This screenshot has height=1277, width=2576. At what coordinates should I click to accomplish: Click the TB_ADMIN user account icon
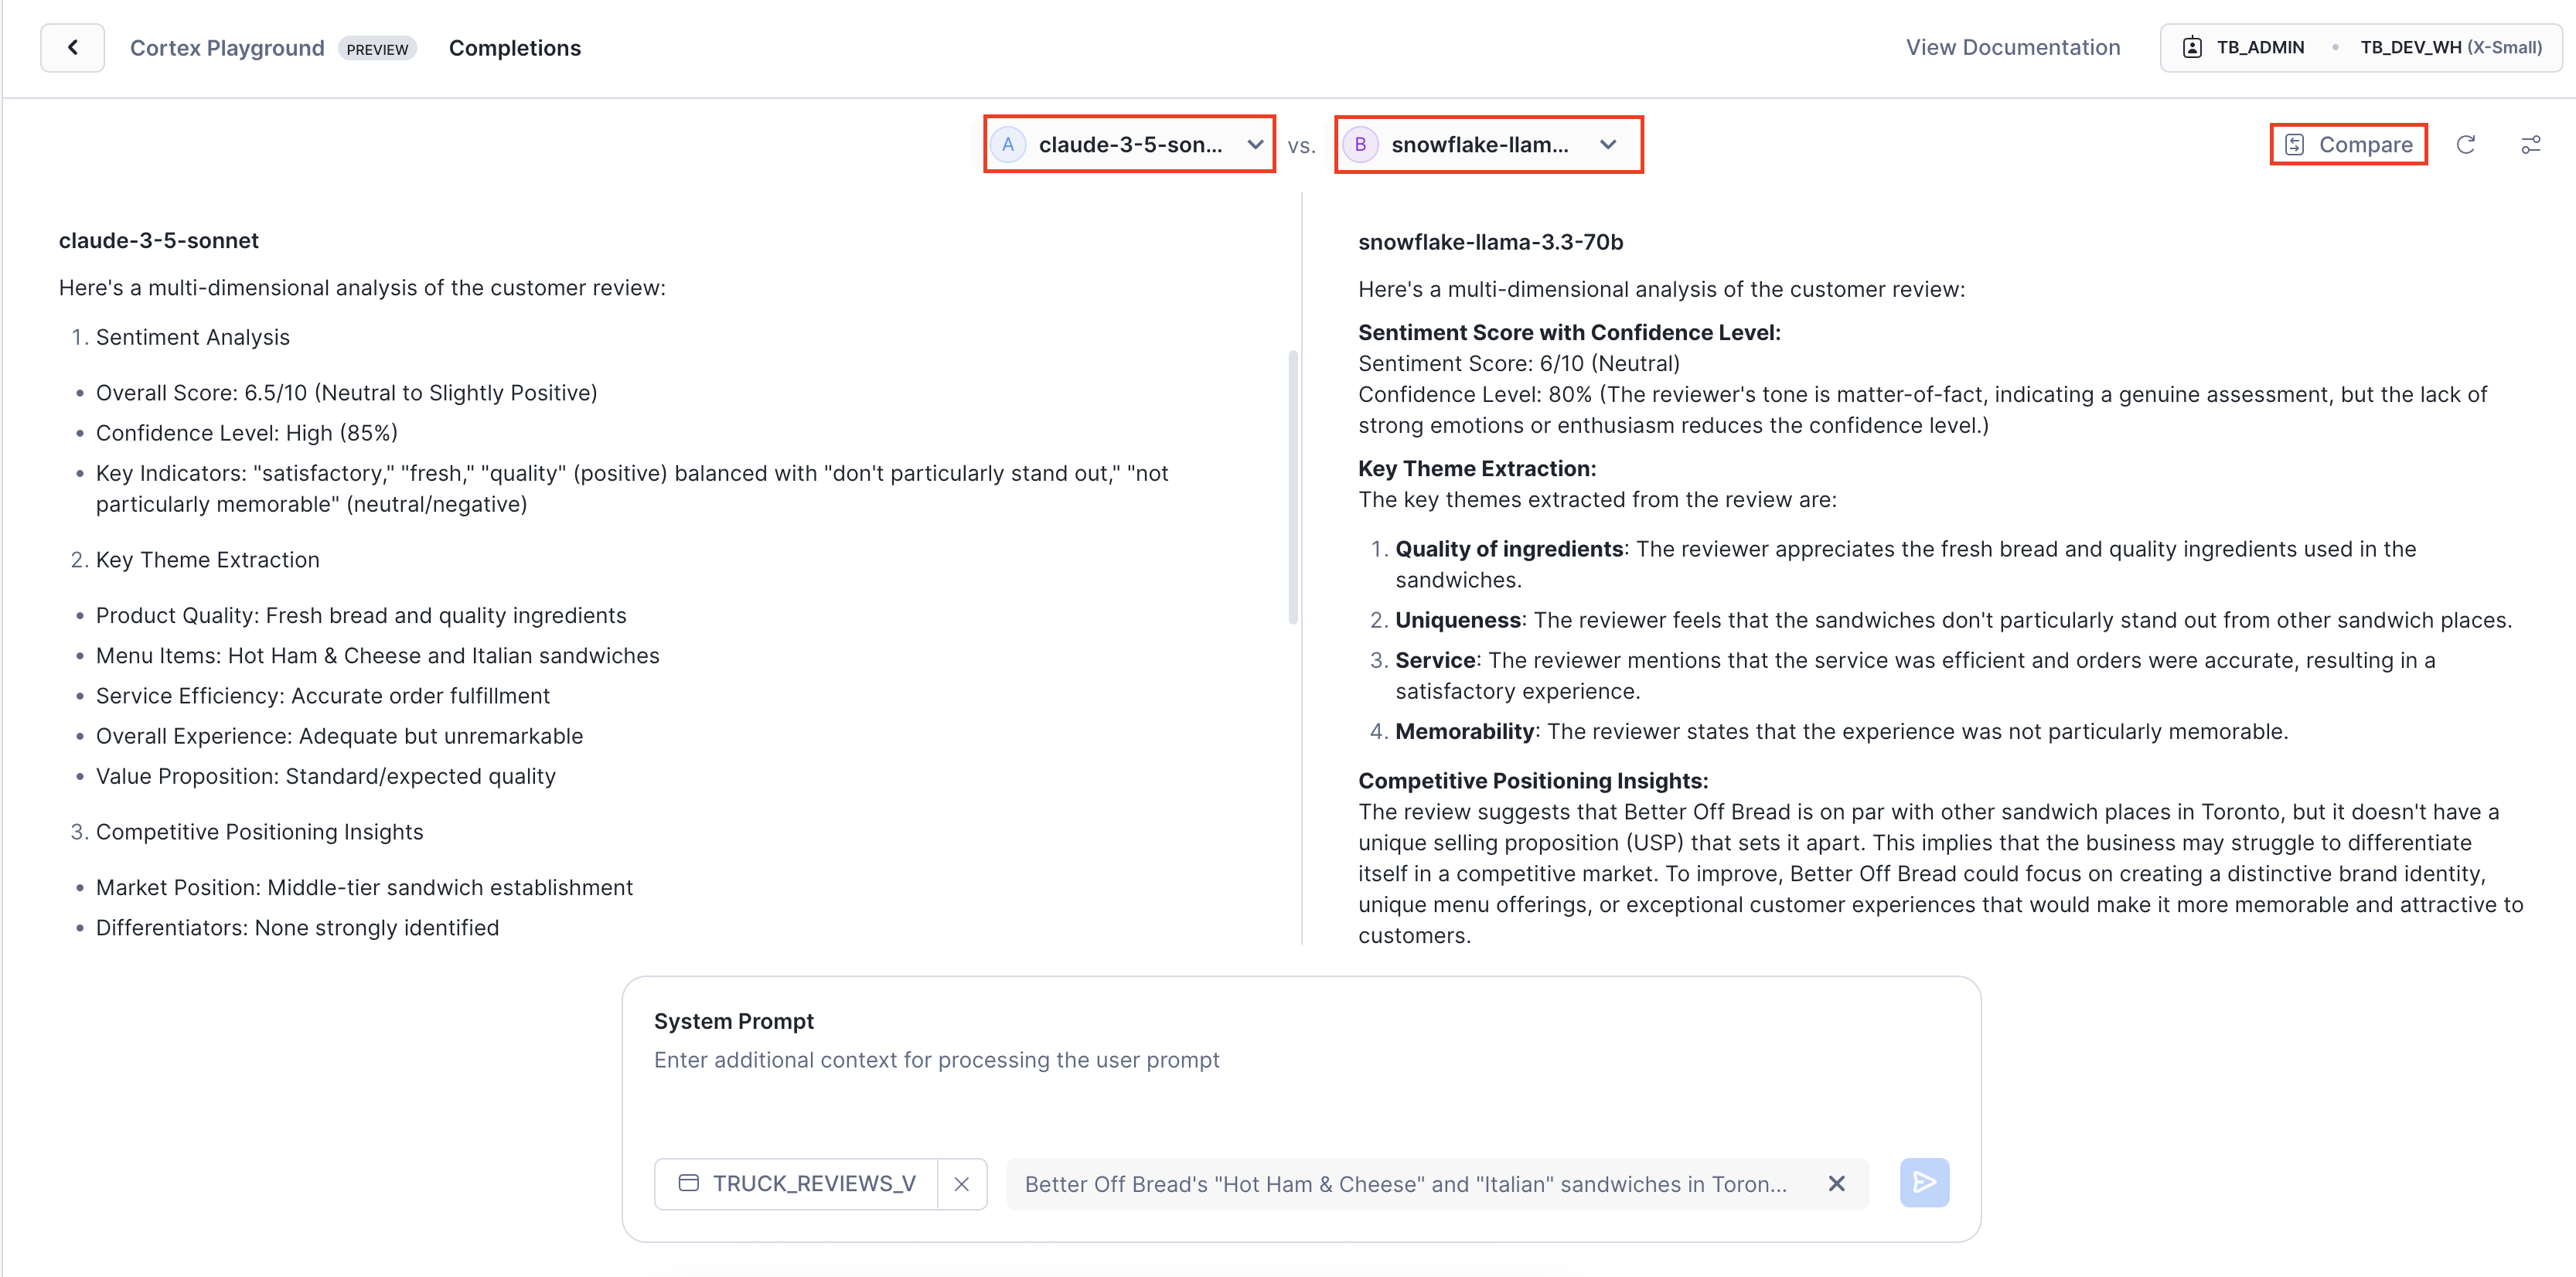(x=2194, y=46)
